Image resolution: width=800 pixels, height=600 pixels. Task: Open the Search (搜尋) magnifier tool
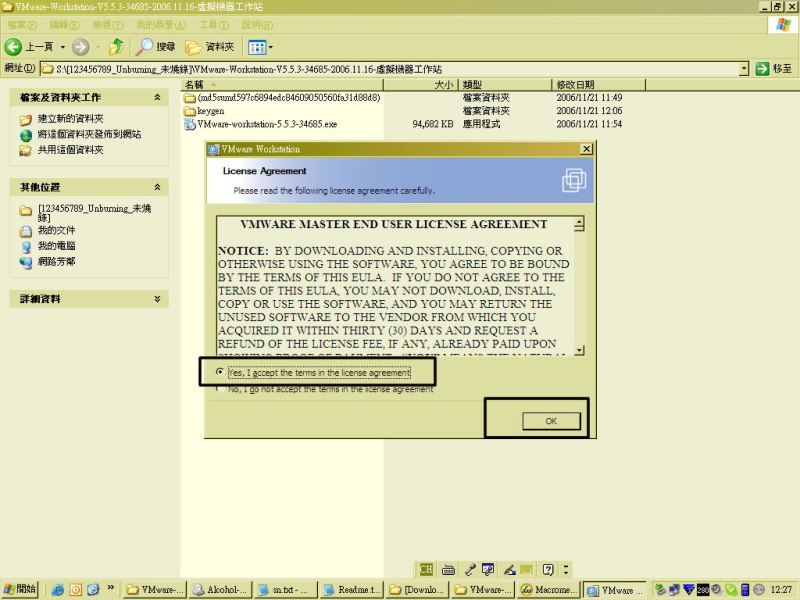[x=155, y=47]
